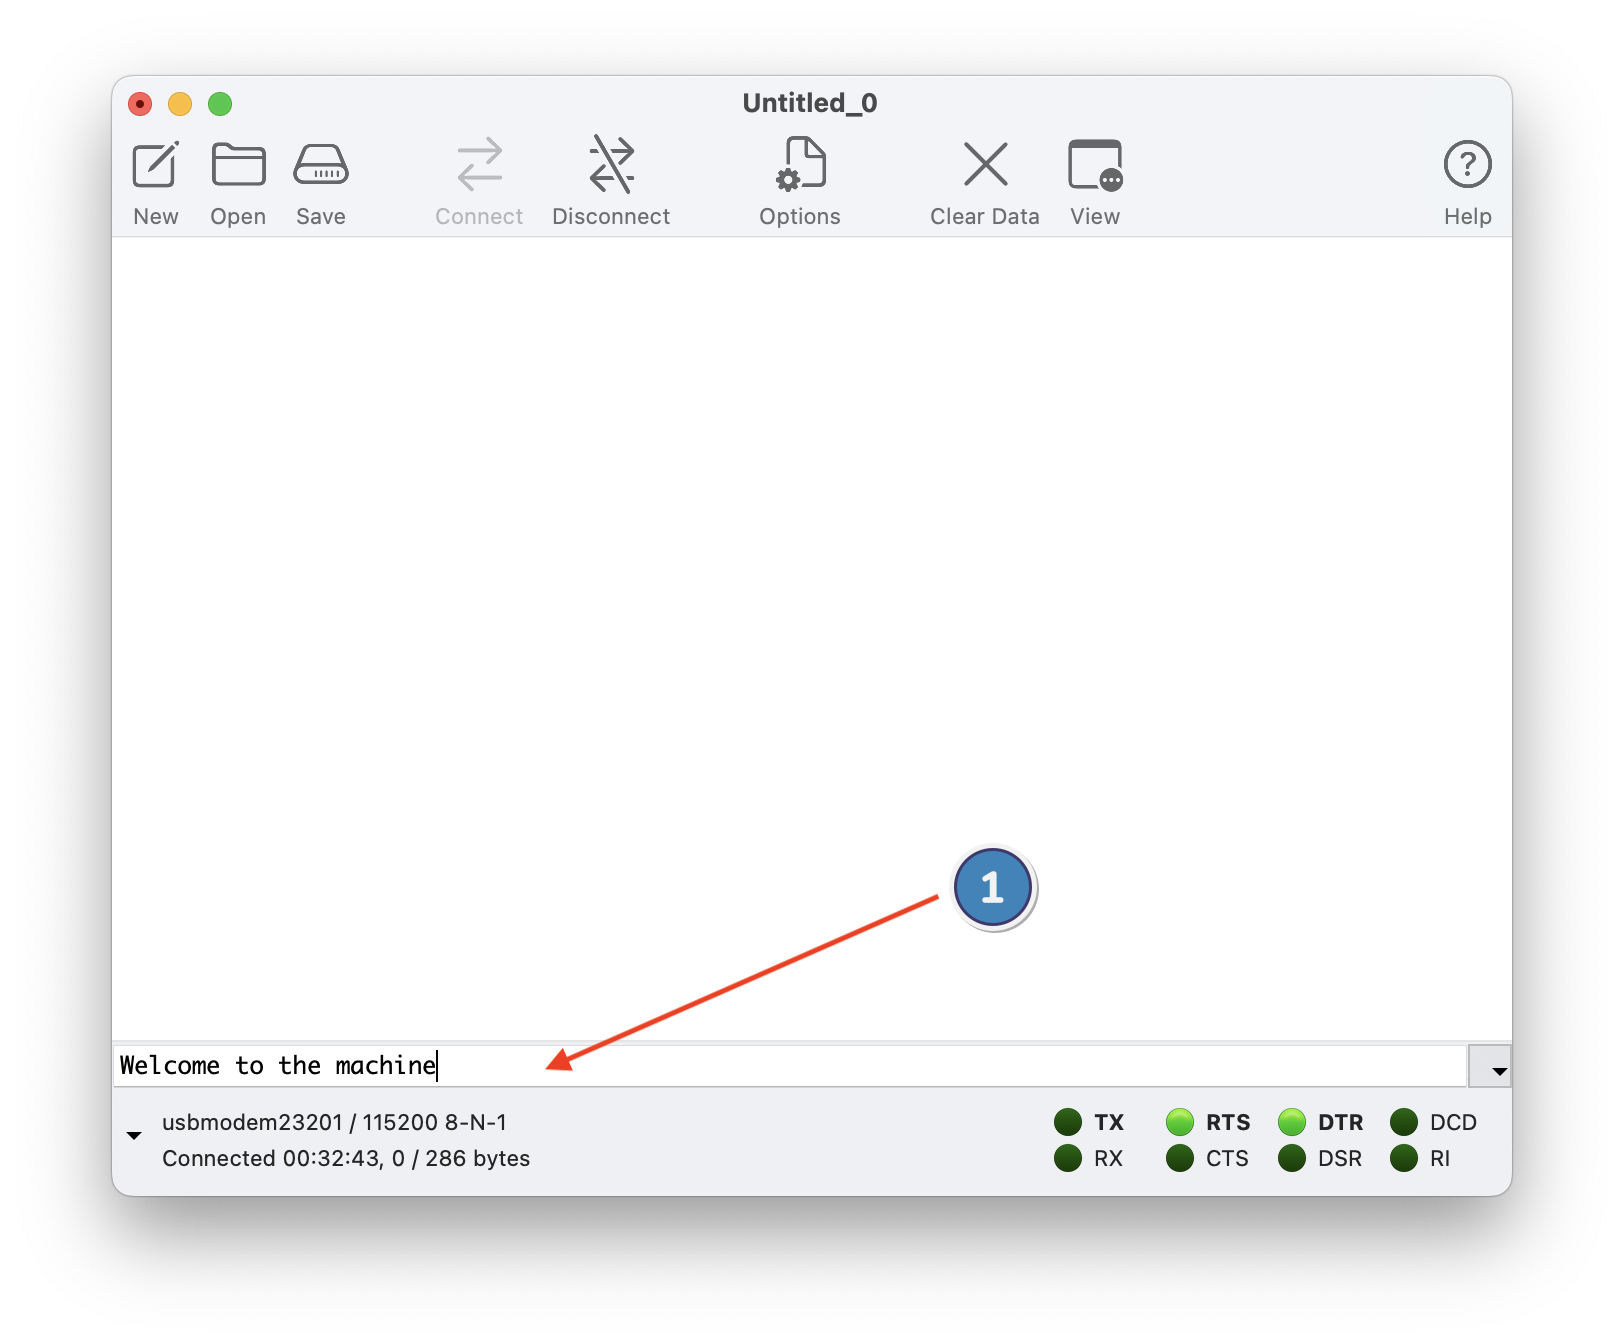This screenshot has height=1344, width=1624.
Task: Click the green full-screen window button
Action: coord(220,104)
